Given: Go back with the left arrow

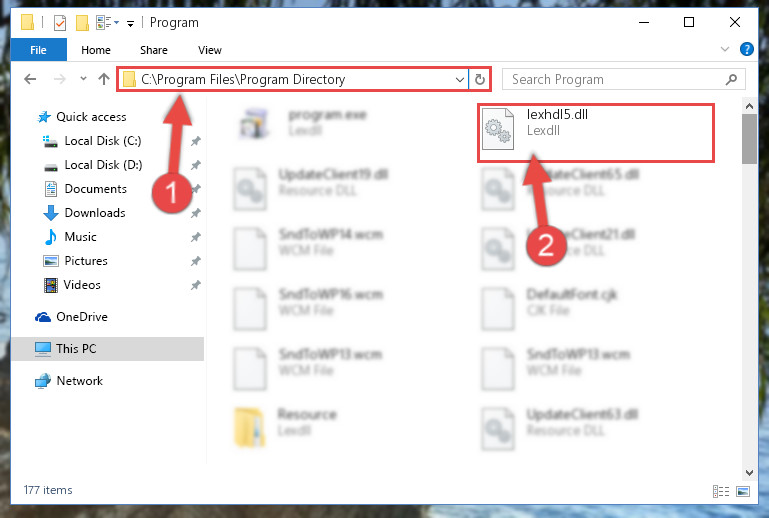Looking at the screenshot, I should 30,79.
